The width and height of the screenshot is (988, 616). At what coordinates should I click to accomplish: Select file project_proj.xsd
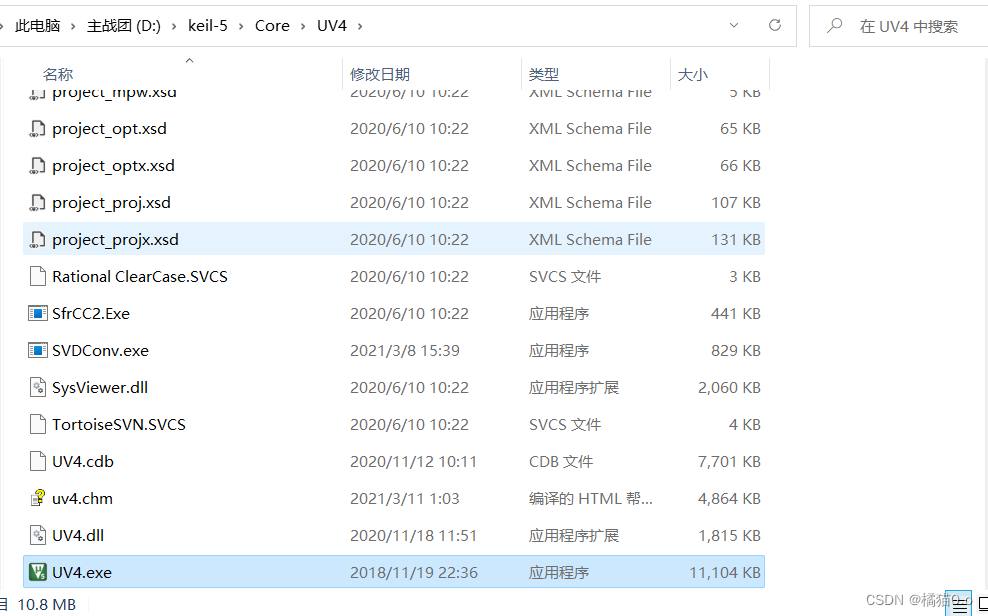coord(112,203)
